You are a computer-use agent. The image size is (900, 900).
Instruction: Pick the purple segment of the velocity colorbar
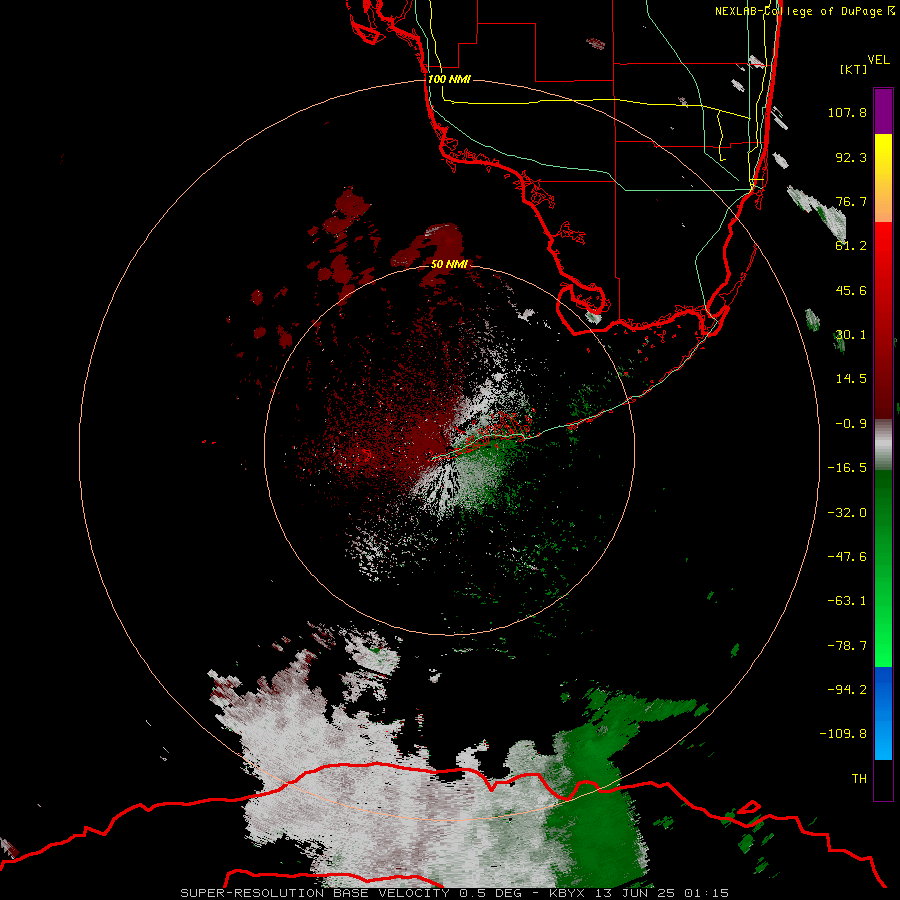883,111
